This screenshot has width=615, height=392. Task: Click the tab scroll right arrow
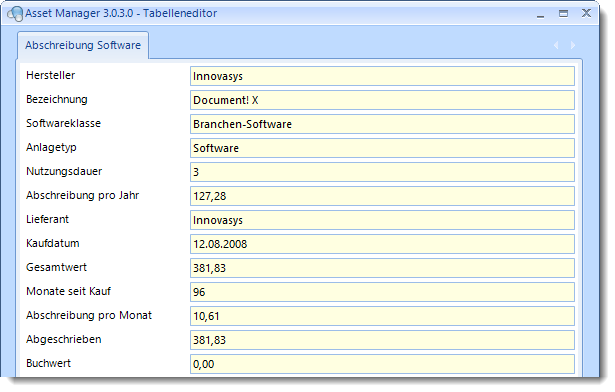[x=573, y=45]
